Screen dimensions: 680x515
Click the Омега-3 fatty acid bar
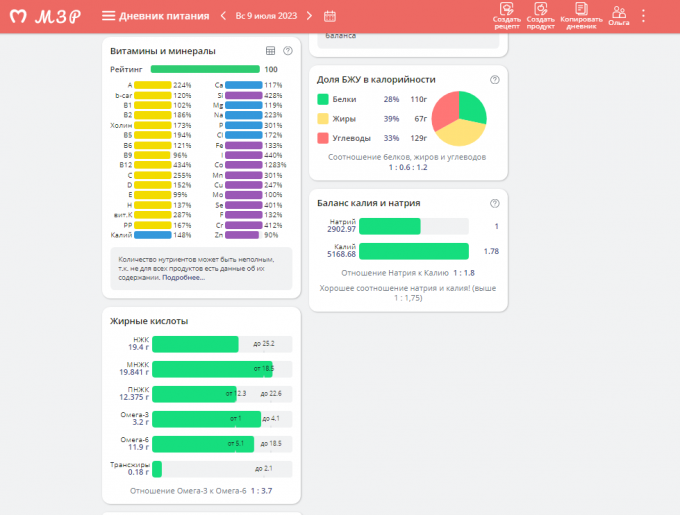(x=207, y=418)
